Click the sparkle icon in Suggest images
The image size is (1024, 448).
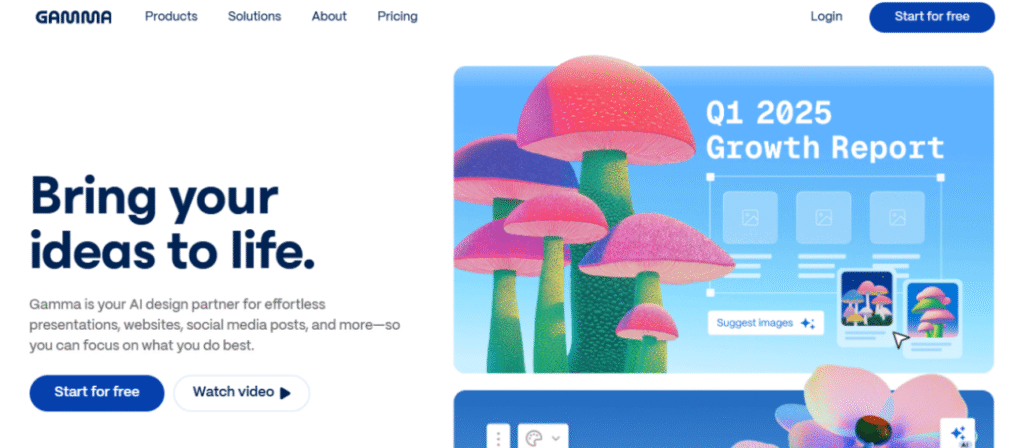(x=808, y=323)
